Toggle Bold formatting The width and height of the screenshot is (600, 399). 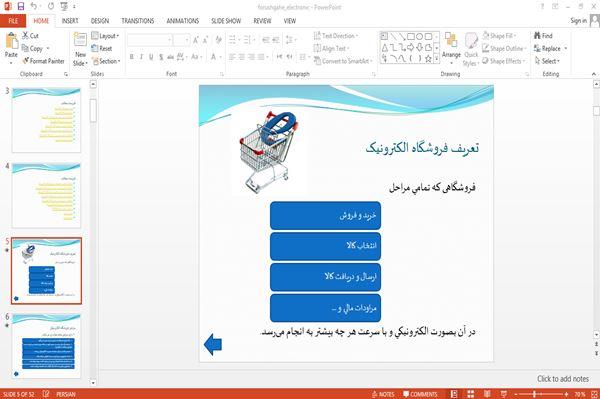pos(132,57)
